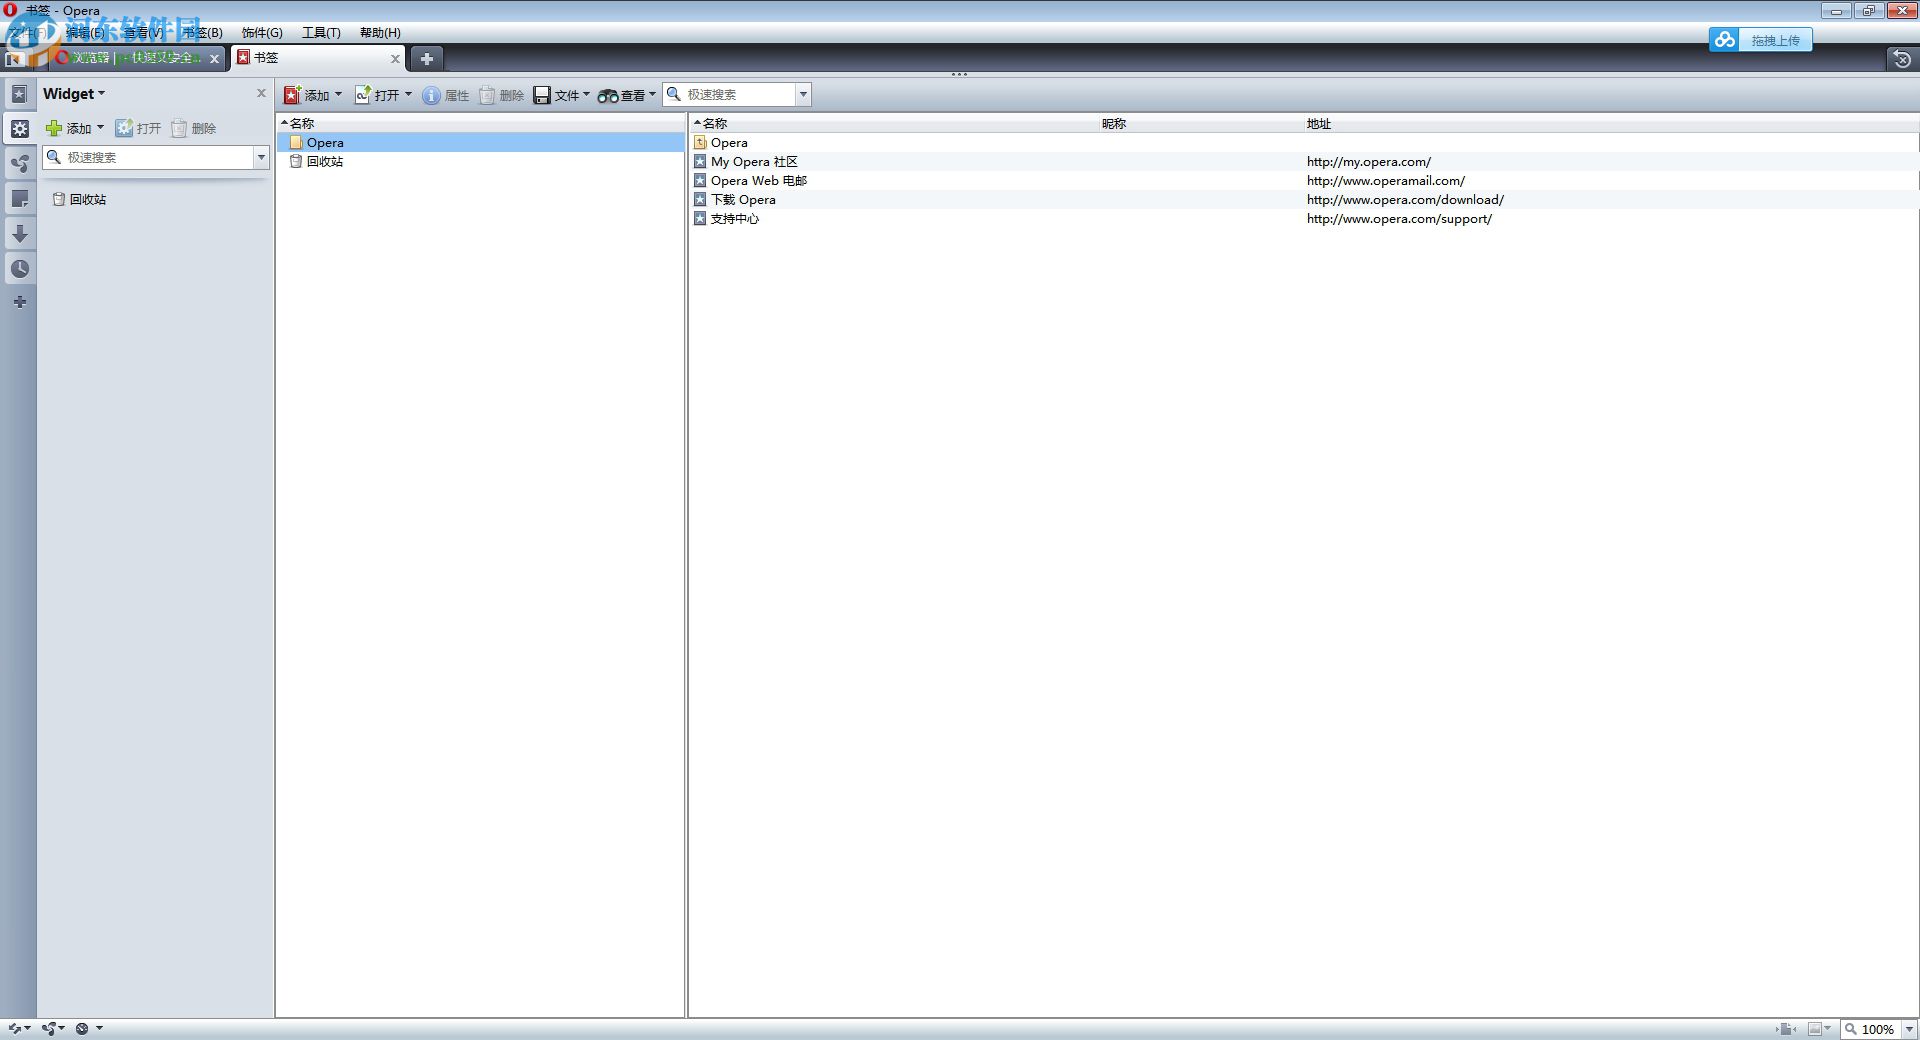Open the 查看 view dropdown
The height and width of the screenshot is (1040, 1920).
point(627,95)
